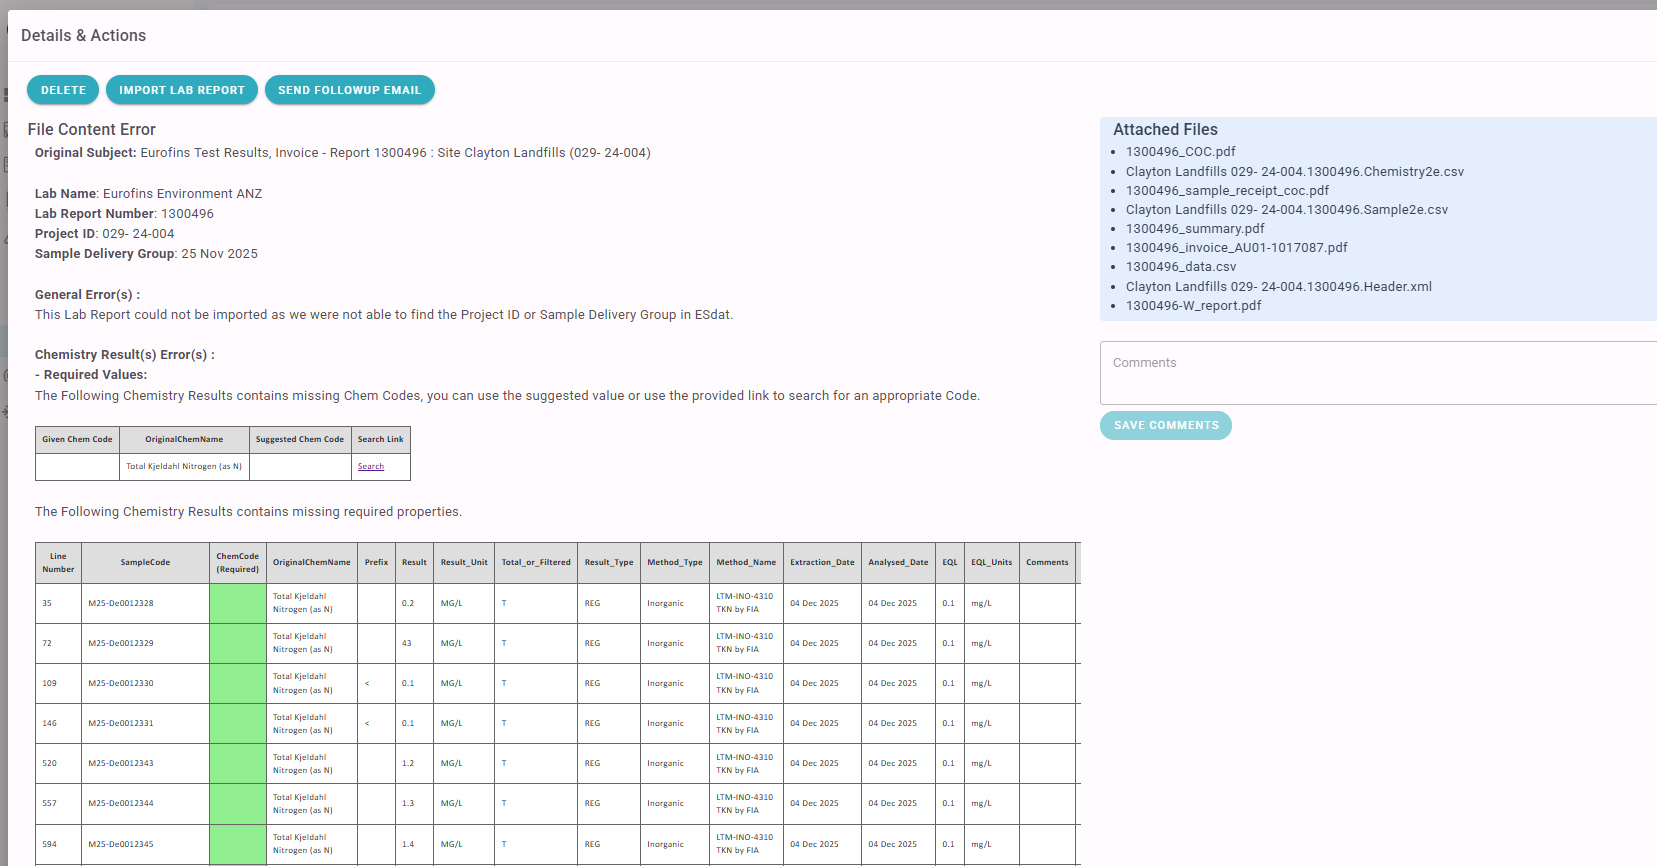The width and height of the screenshot is (1657, 866).
Task: Select Clayton Landfills Chemistry2e.csv file
Action: [1295, 172]
